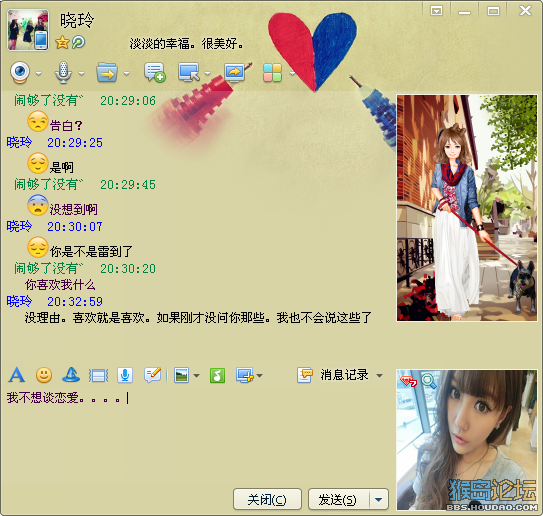Toggle the magic emoticon wizard hat
Viewport: 543px width, 516px height.
click(71, 375)
